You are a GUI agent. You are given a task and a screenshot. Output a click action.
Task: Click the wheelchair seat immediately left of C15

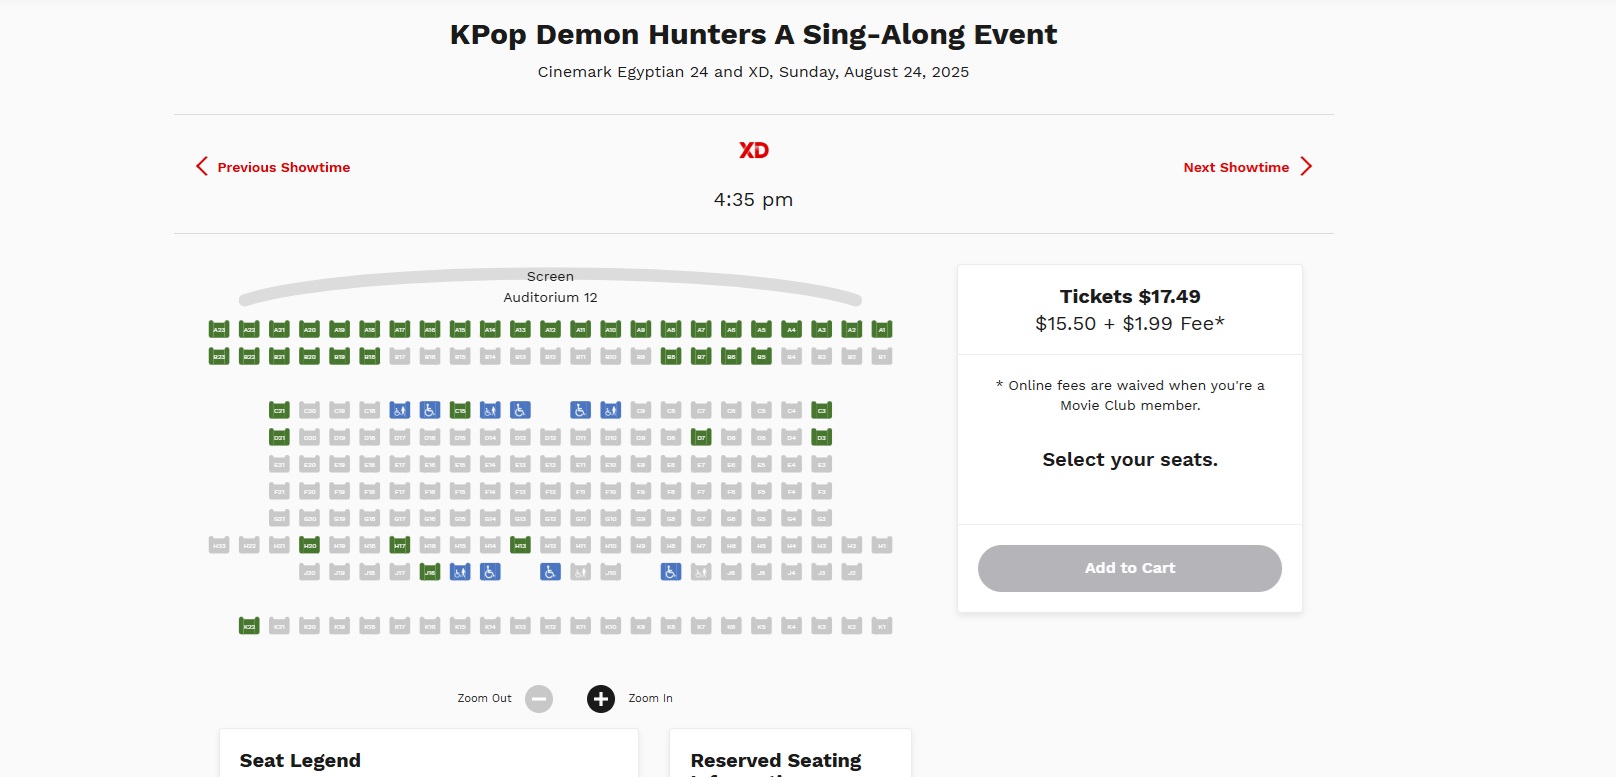point(430,410)
